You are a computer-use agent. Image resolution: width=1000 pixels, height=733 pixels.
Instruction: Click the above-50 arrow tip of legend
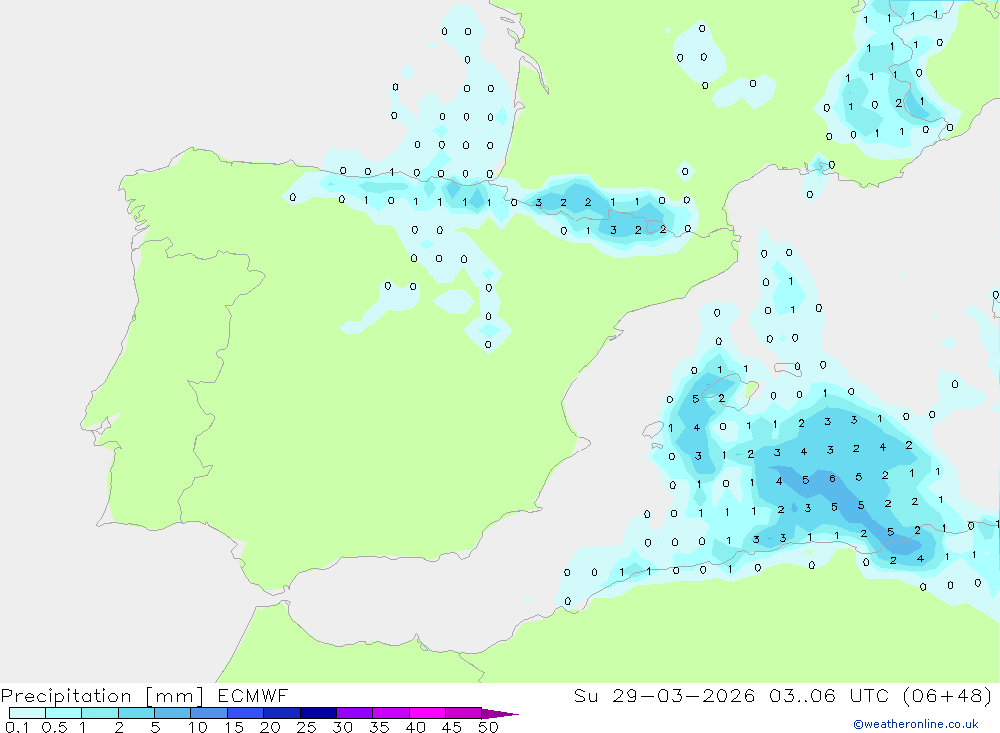501,713
